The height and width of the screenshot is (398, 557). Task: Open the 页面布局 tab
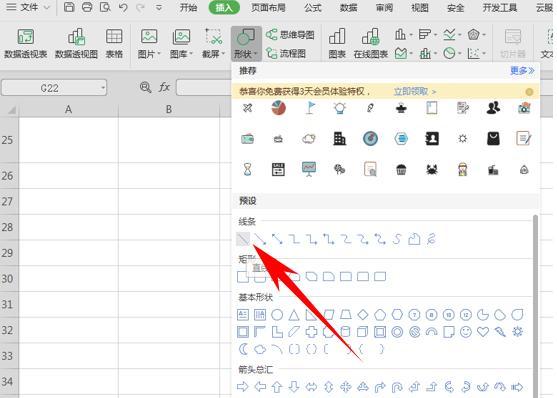tap(268, 7)
